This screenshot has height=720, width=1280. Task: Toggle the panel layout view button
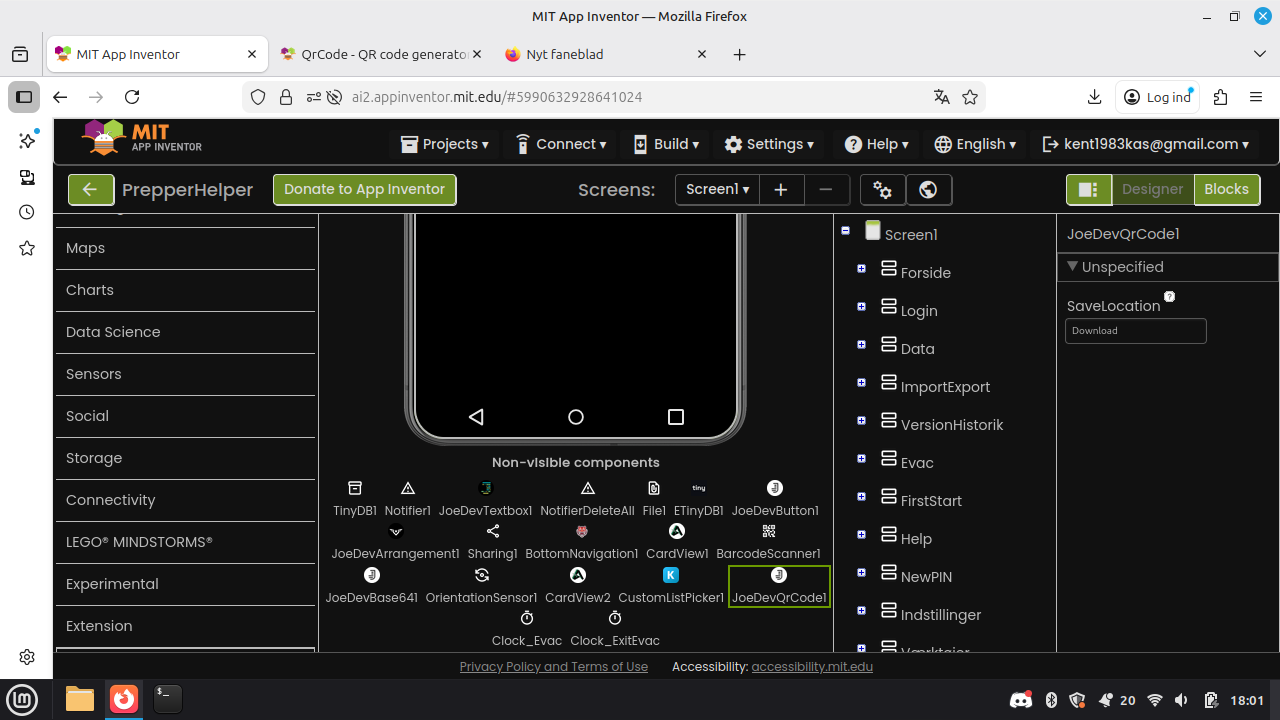pos(1088,189)
